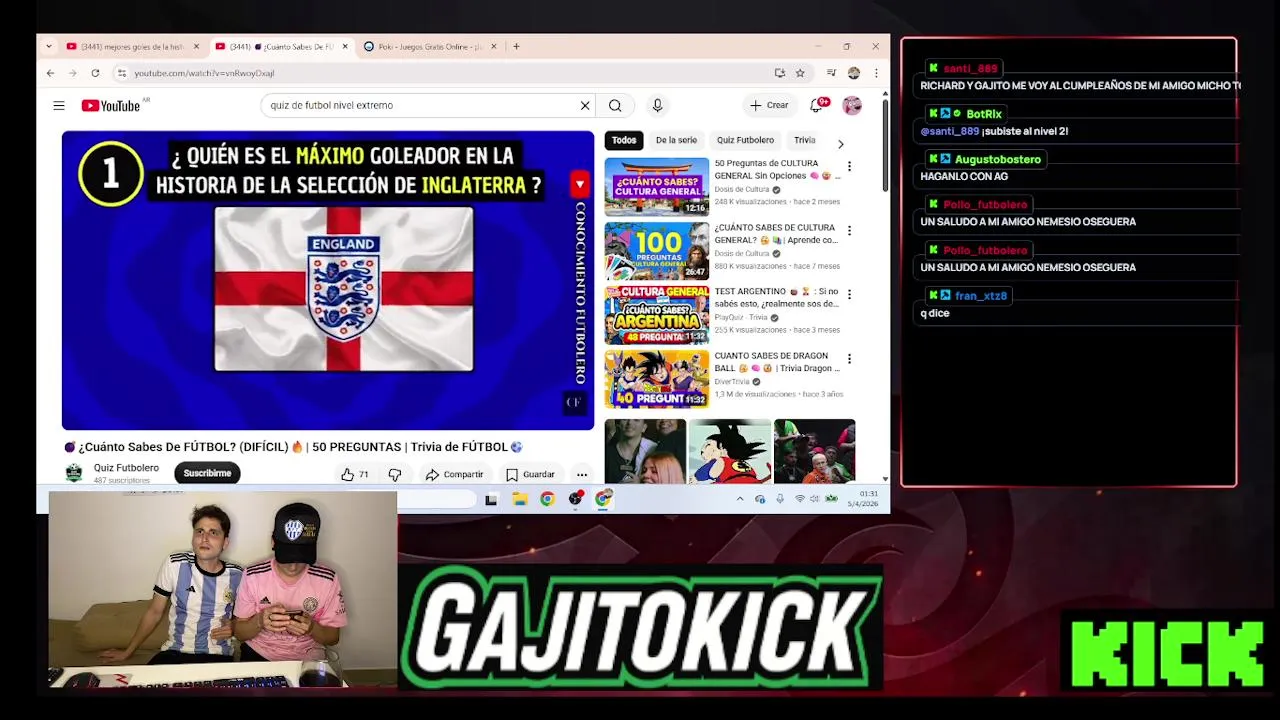Open options for 50 Preguntas de CULTURA video

coord(849,167)
